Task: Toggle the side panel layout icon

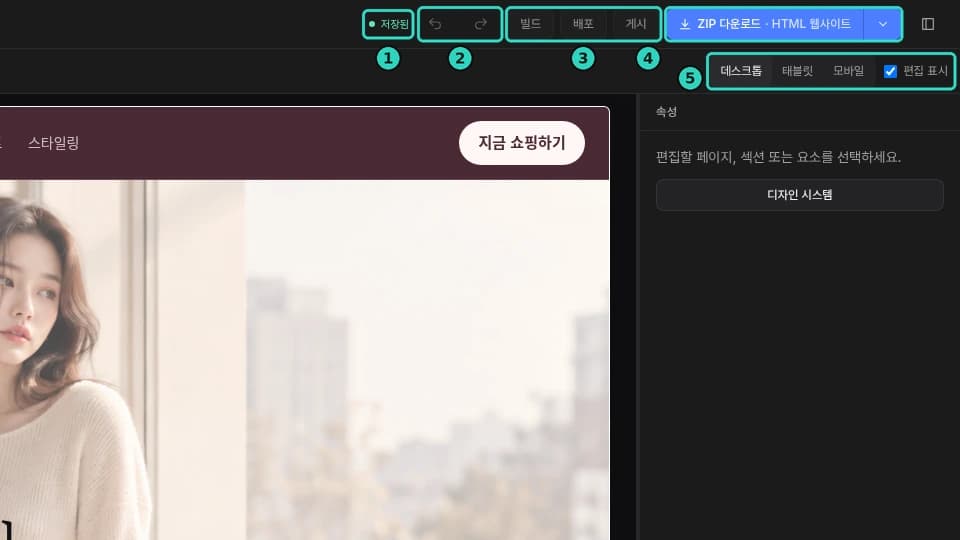Action: (928, 24)
